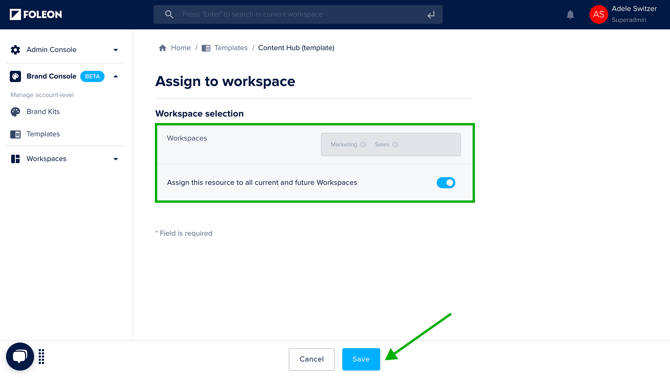Click the Foleon logo
The image size is (670, 378).
pyautogui.click(x=36, y=15)
